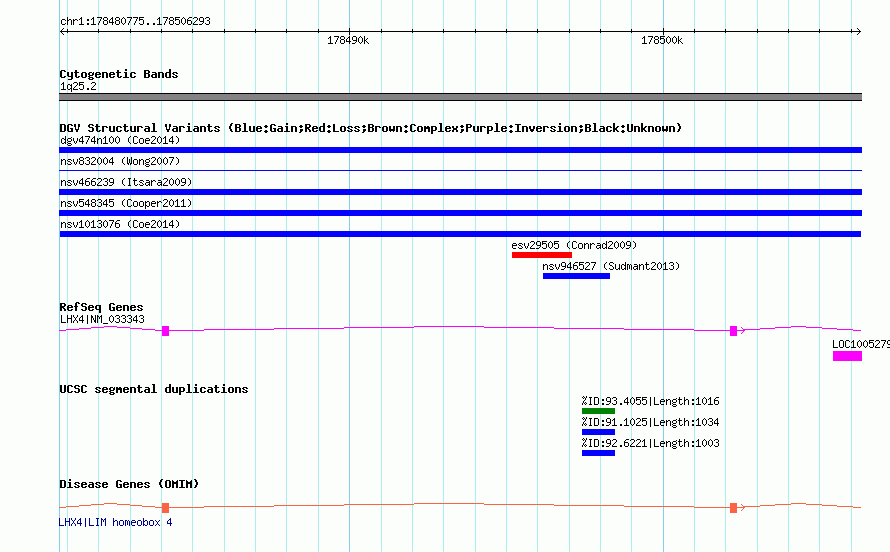Select the nsv832004 (Wong2007) variant line
The image size is (890, 552).
pos(460,170)
